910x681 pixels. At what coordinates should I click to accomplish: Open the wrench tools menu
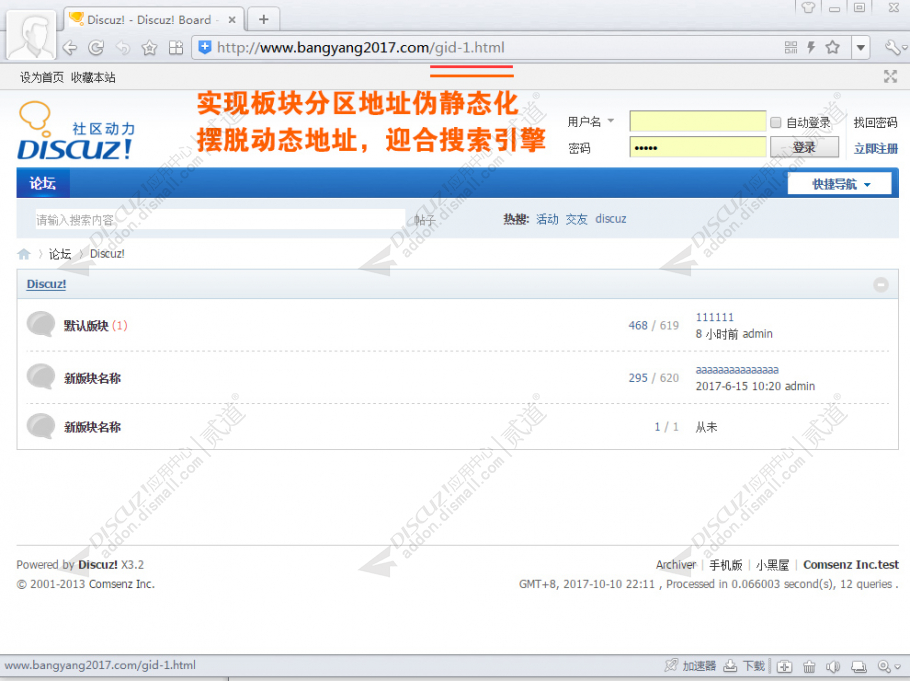(x=893, y=48)
